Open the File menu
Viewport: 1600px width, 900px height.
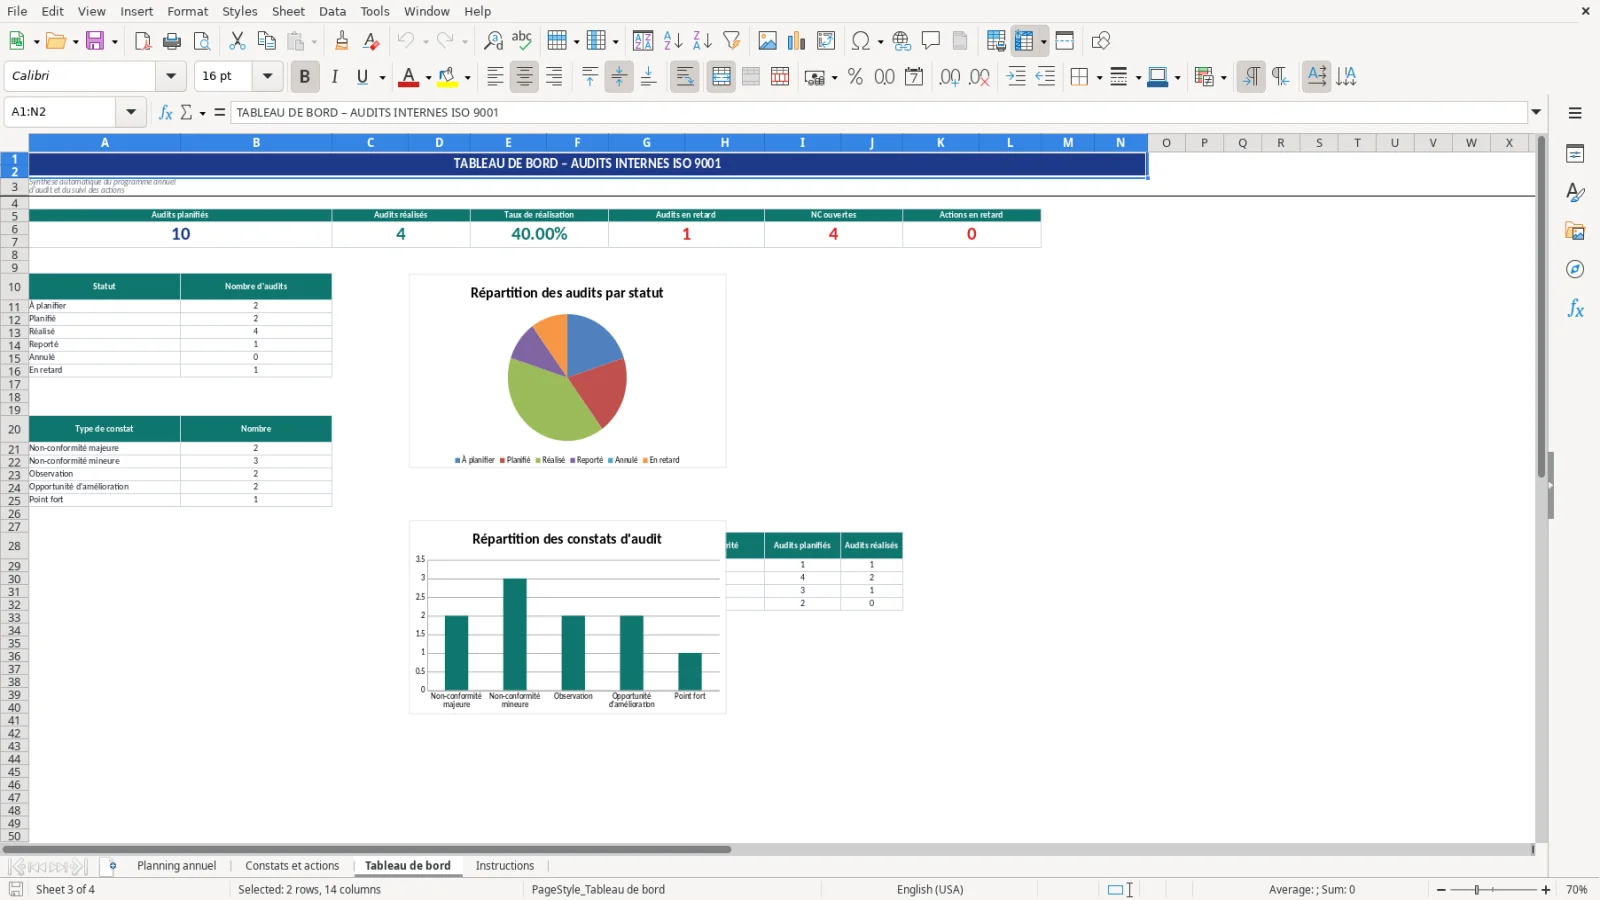tap(17, 11)
